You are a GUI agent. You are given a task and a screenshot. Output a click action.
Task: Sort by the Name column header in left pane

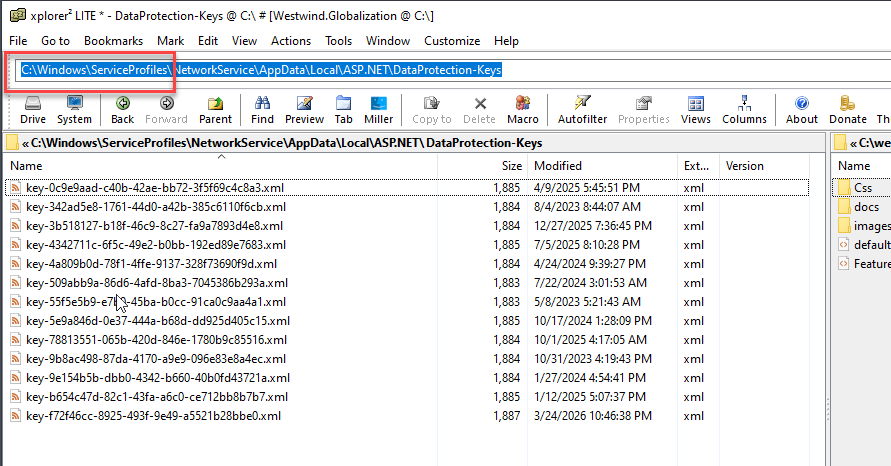[x=222, y=166]
